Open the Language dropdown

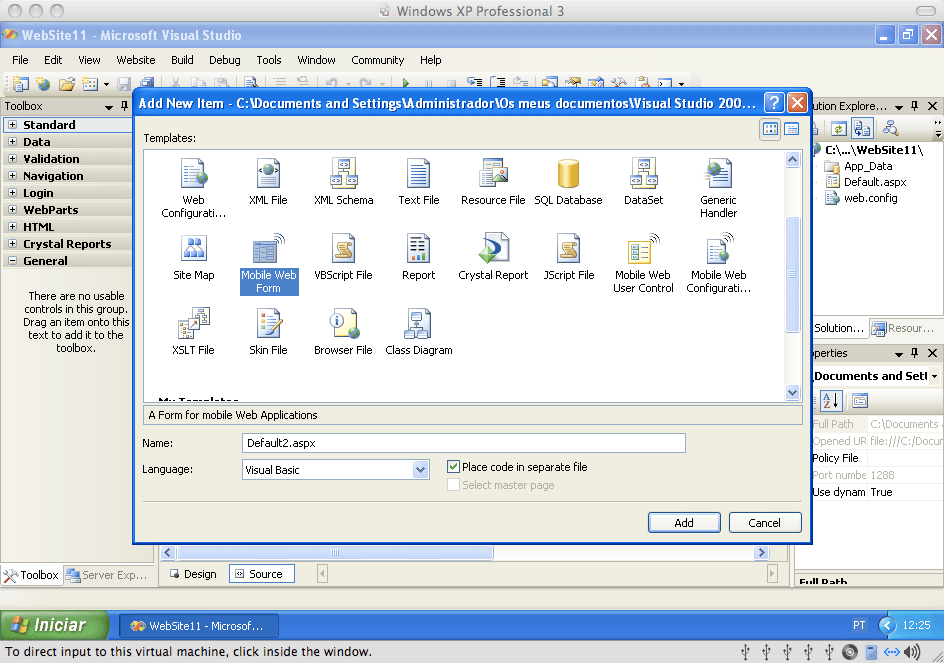coord(420,470)
